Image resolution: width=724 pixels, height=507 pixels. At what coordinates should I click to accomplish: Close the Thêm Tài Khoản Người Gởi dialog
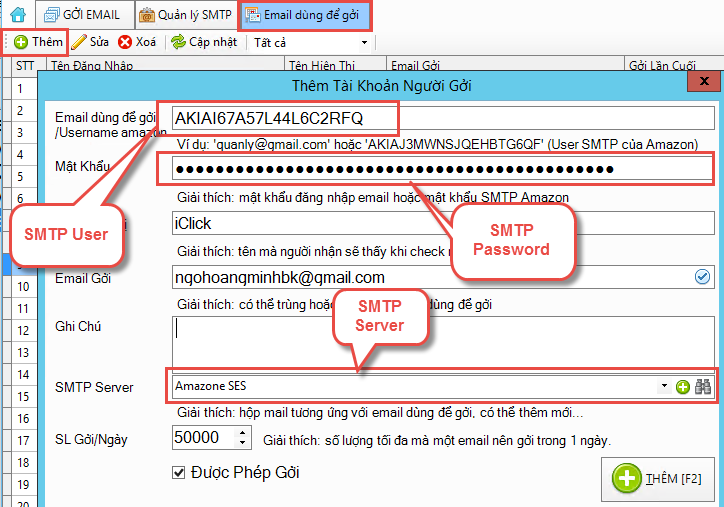[x=704, y=81]
